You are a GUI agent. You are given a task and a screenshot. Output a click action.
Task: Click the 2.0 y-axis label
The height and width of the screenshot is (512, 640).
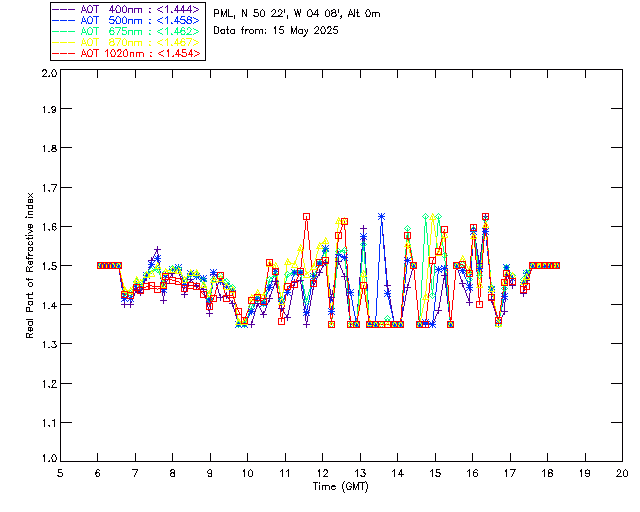[x=49, y=73]
